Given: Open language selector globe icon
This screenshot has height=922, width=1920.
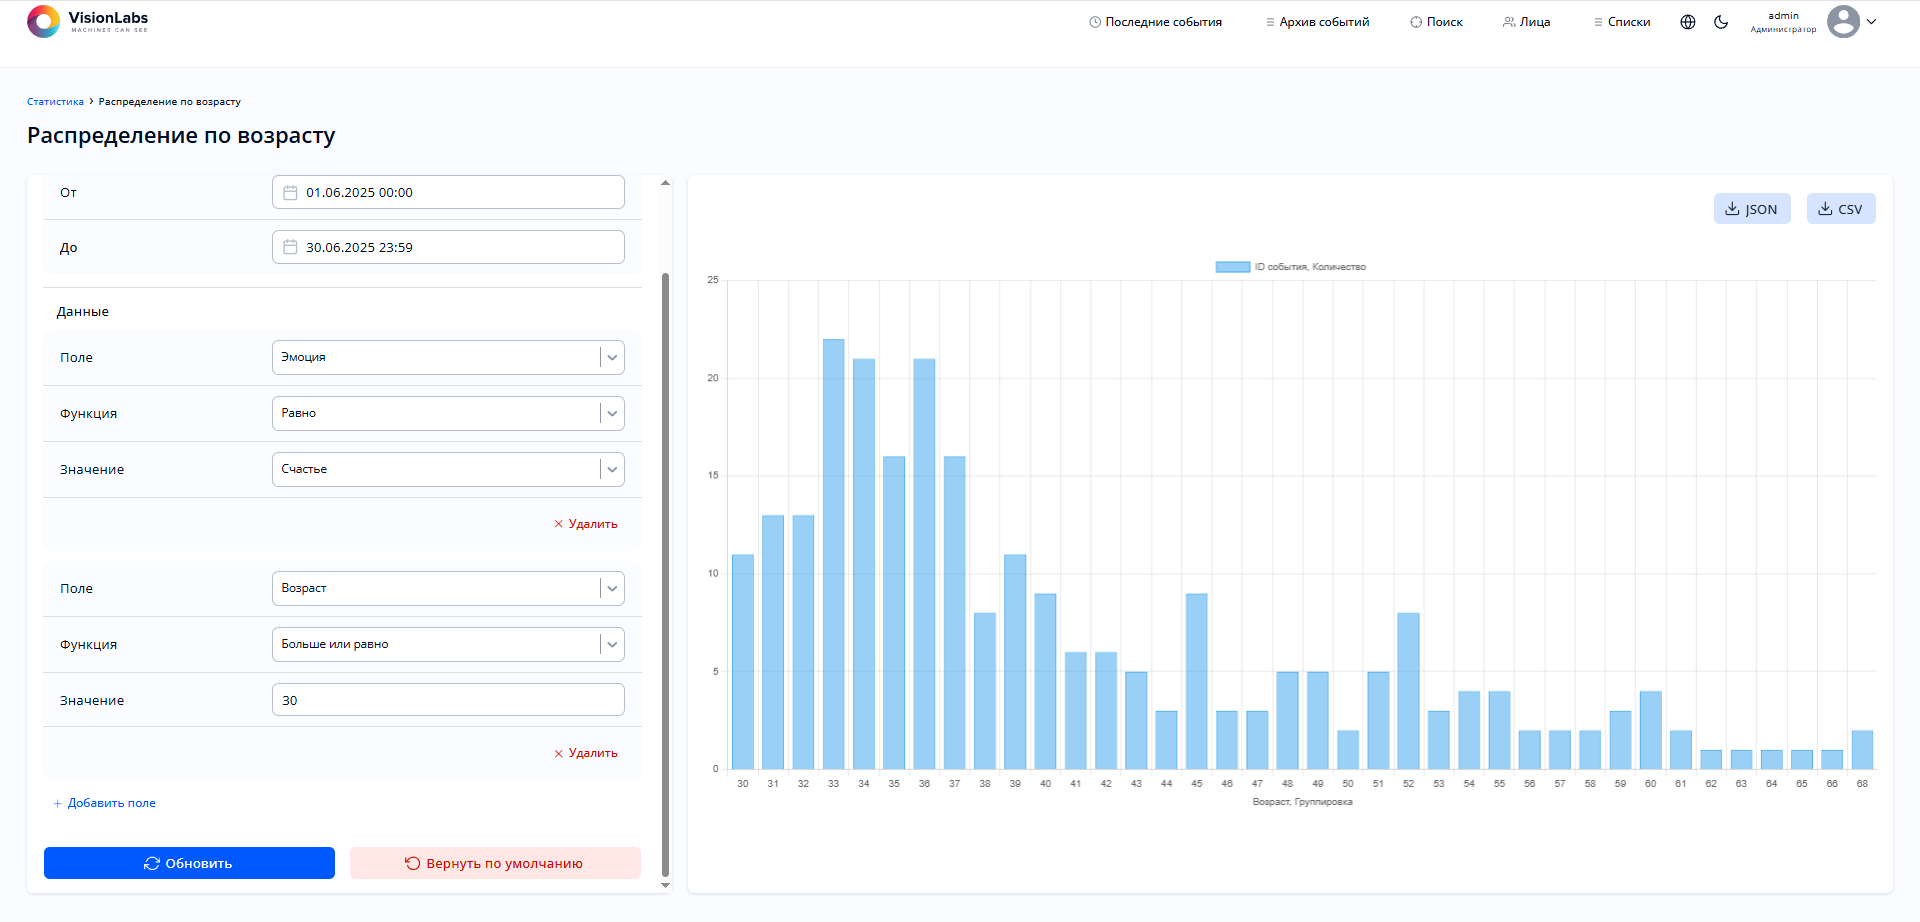Looking at the screenshot, I should (x=1688, y=22).
